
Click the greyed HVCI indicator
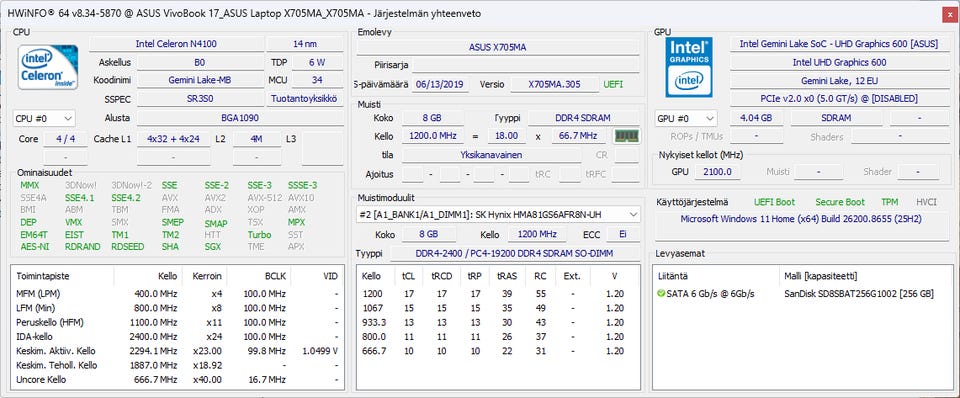click(926, 201)
